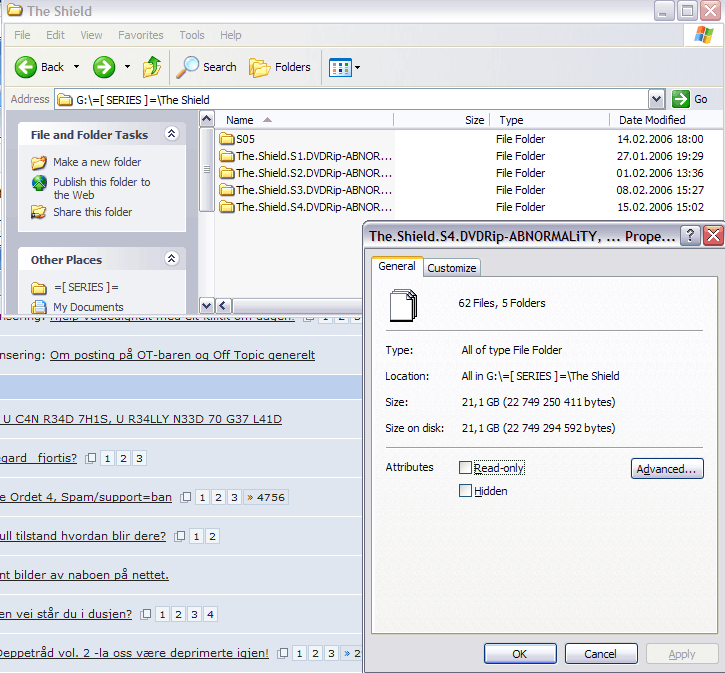
Task: Open the Search pane
Action: click(207, 67)
